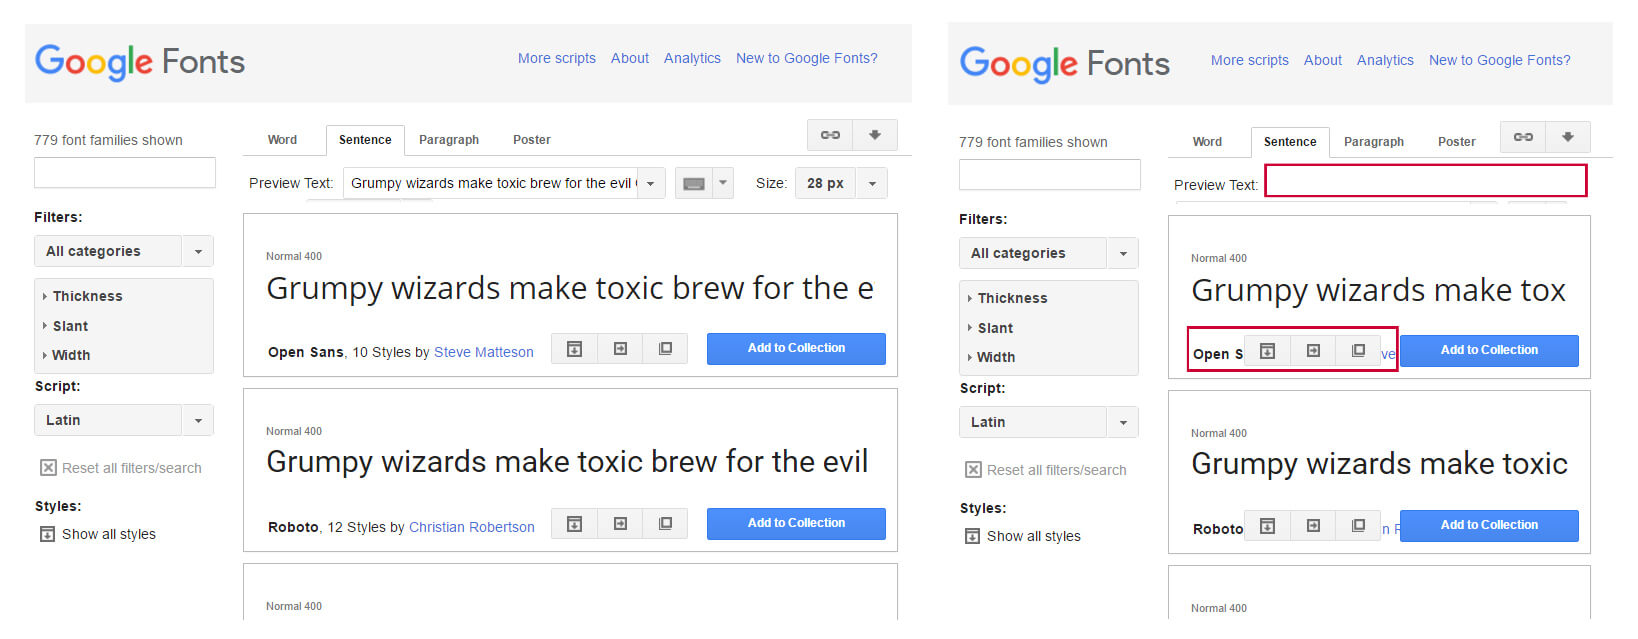Screen dimensions: 1638x639
Task: Open keyboard icon next to left Preview Text
Action: pos(694,184)
